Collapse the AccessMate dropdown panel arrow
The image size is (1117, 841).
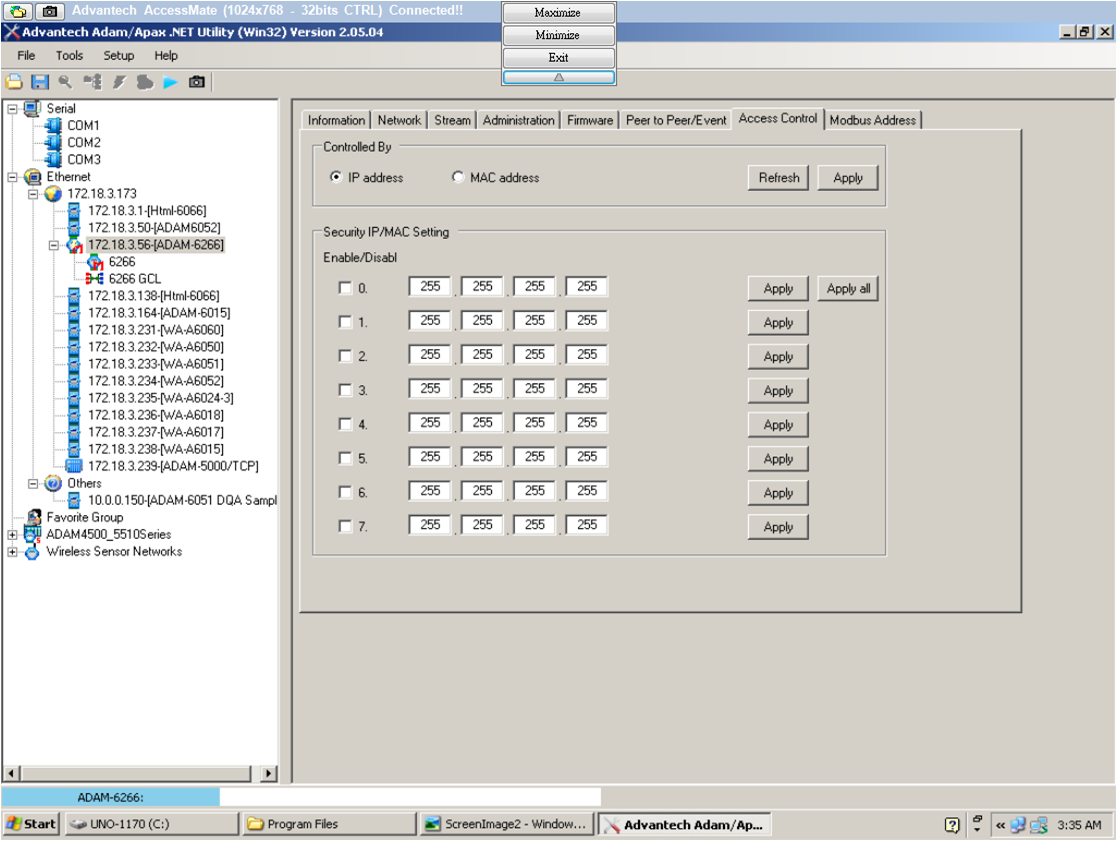coord(558,77)
